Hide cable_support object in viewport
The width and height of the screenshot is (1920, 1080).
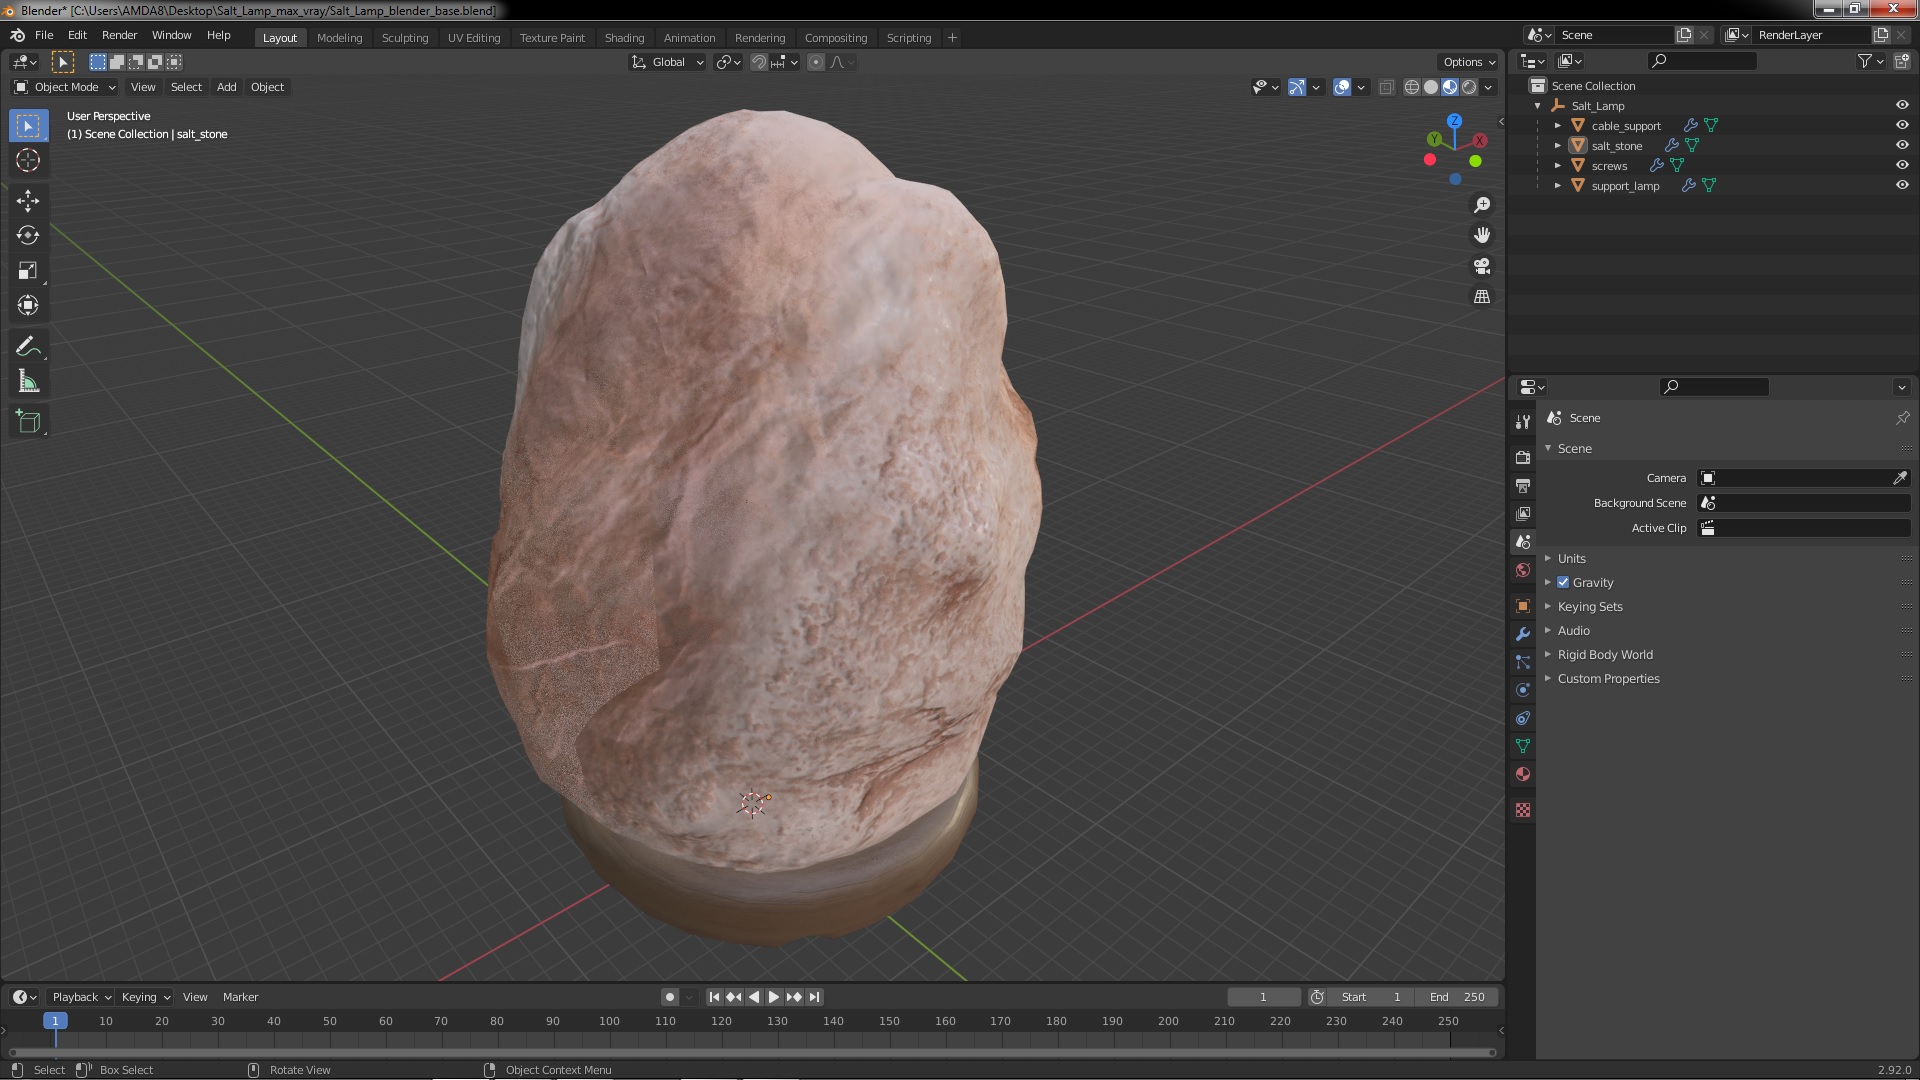pos(1902,125)
